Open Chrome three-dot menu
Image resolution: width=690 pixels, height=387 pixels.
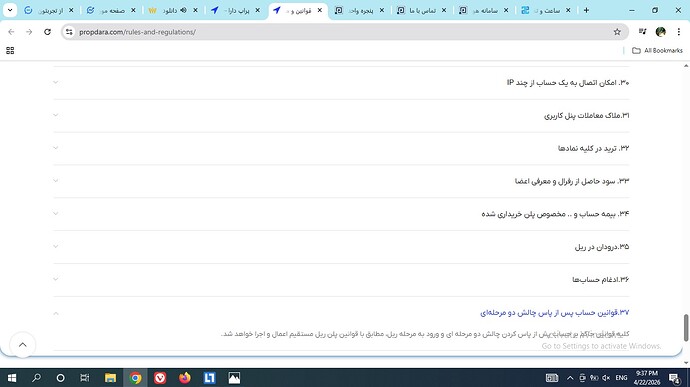tap(679, 32)
